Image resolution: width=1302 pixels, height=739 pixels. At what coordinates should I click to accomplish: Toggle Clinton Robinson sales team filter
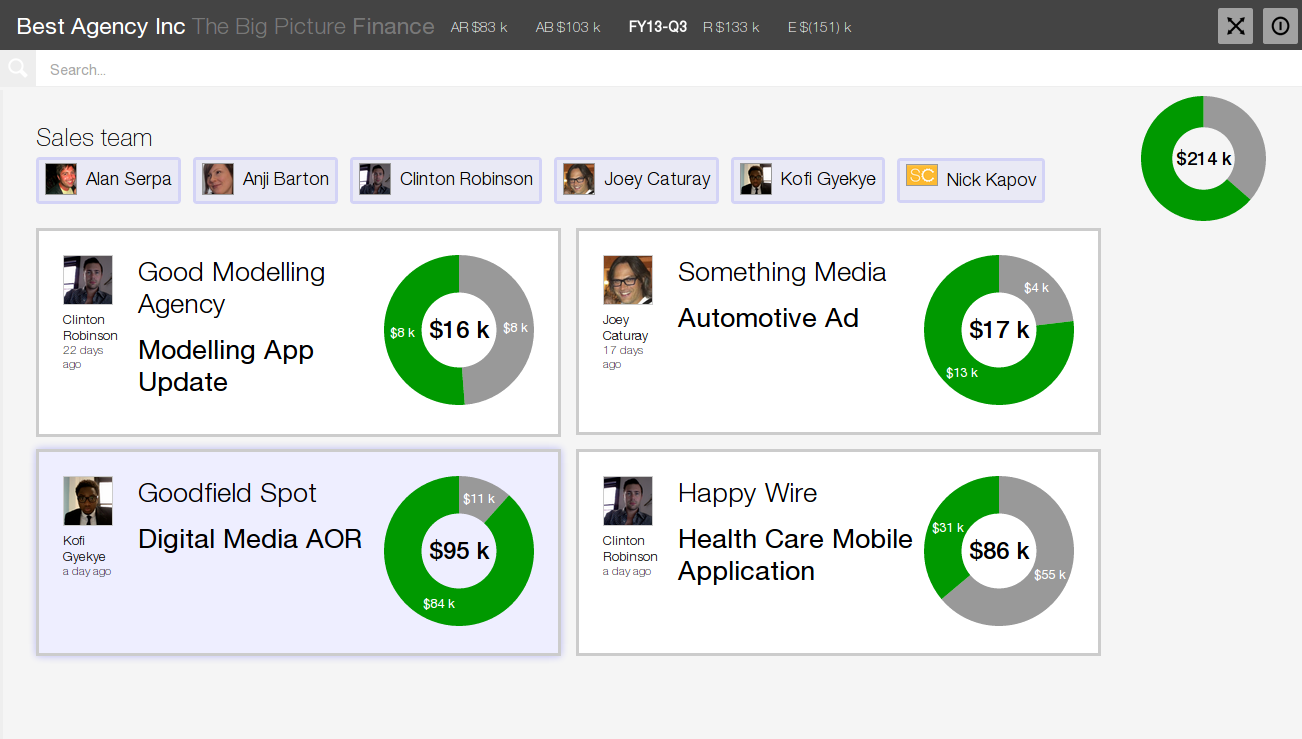445,180
